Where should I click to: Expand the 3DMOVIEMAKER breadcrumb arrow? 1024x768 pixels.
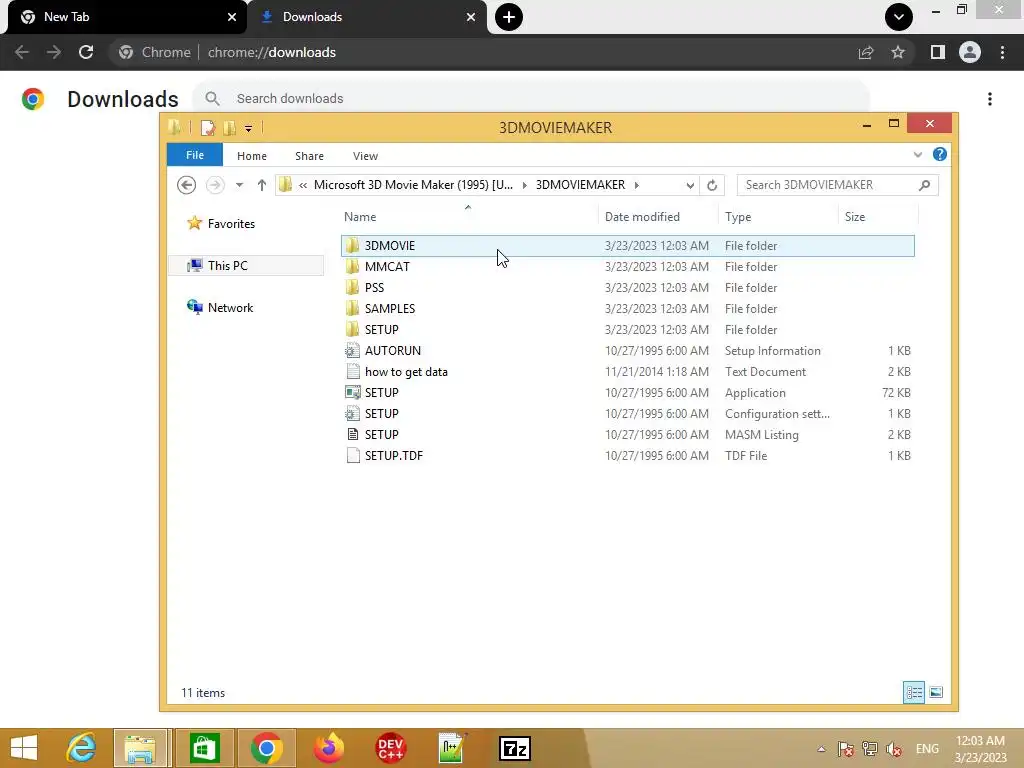click(x=637, y=185)
